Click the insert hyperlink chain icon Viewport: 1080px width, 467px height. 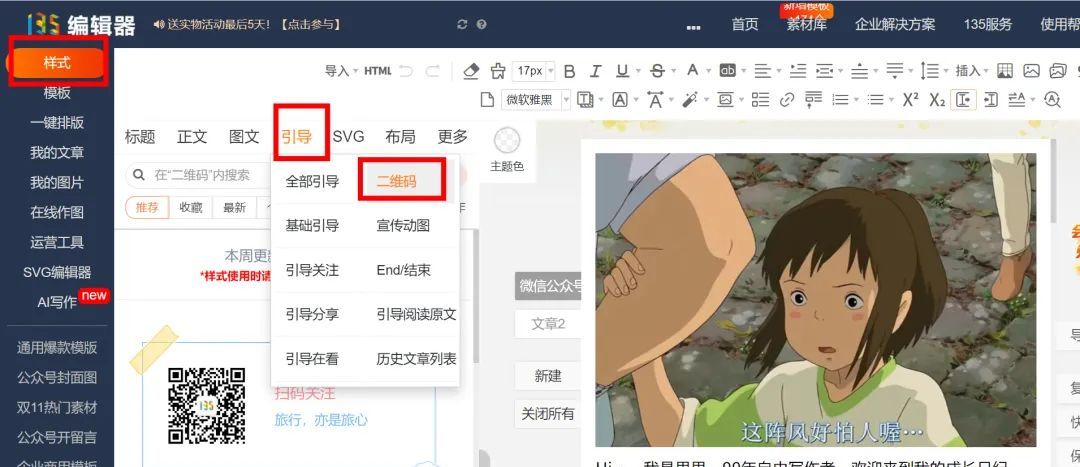tap(787, 100)
